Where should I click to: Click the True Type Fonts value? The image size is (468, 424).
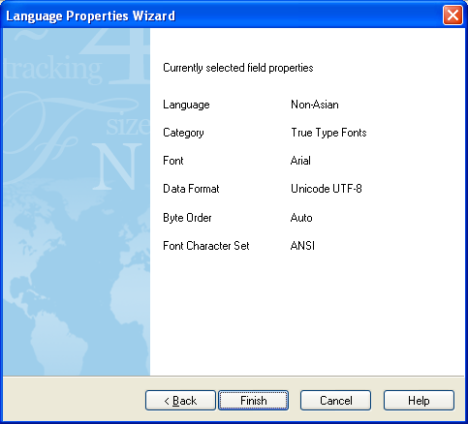[x=329, y=133]
